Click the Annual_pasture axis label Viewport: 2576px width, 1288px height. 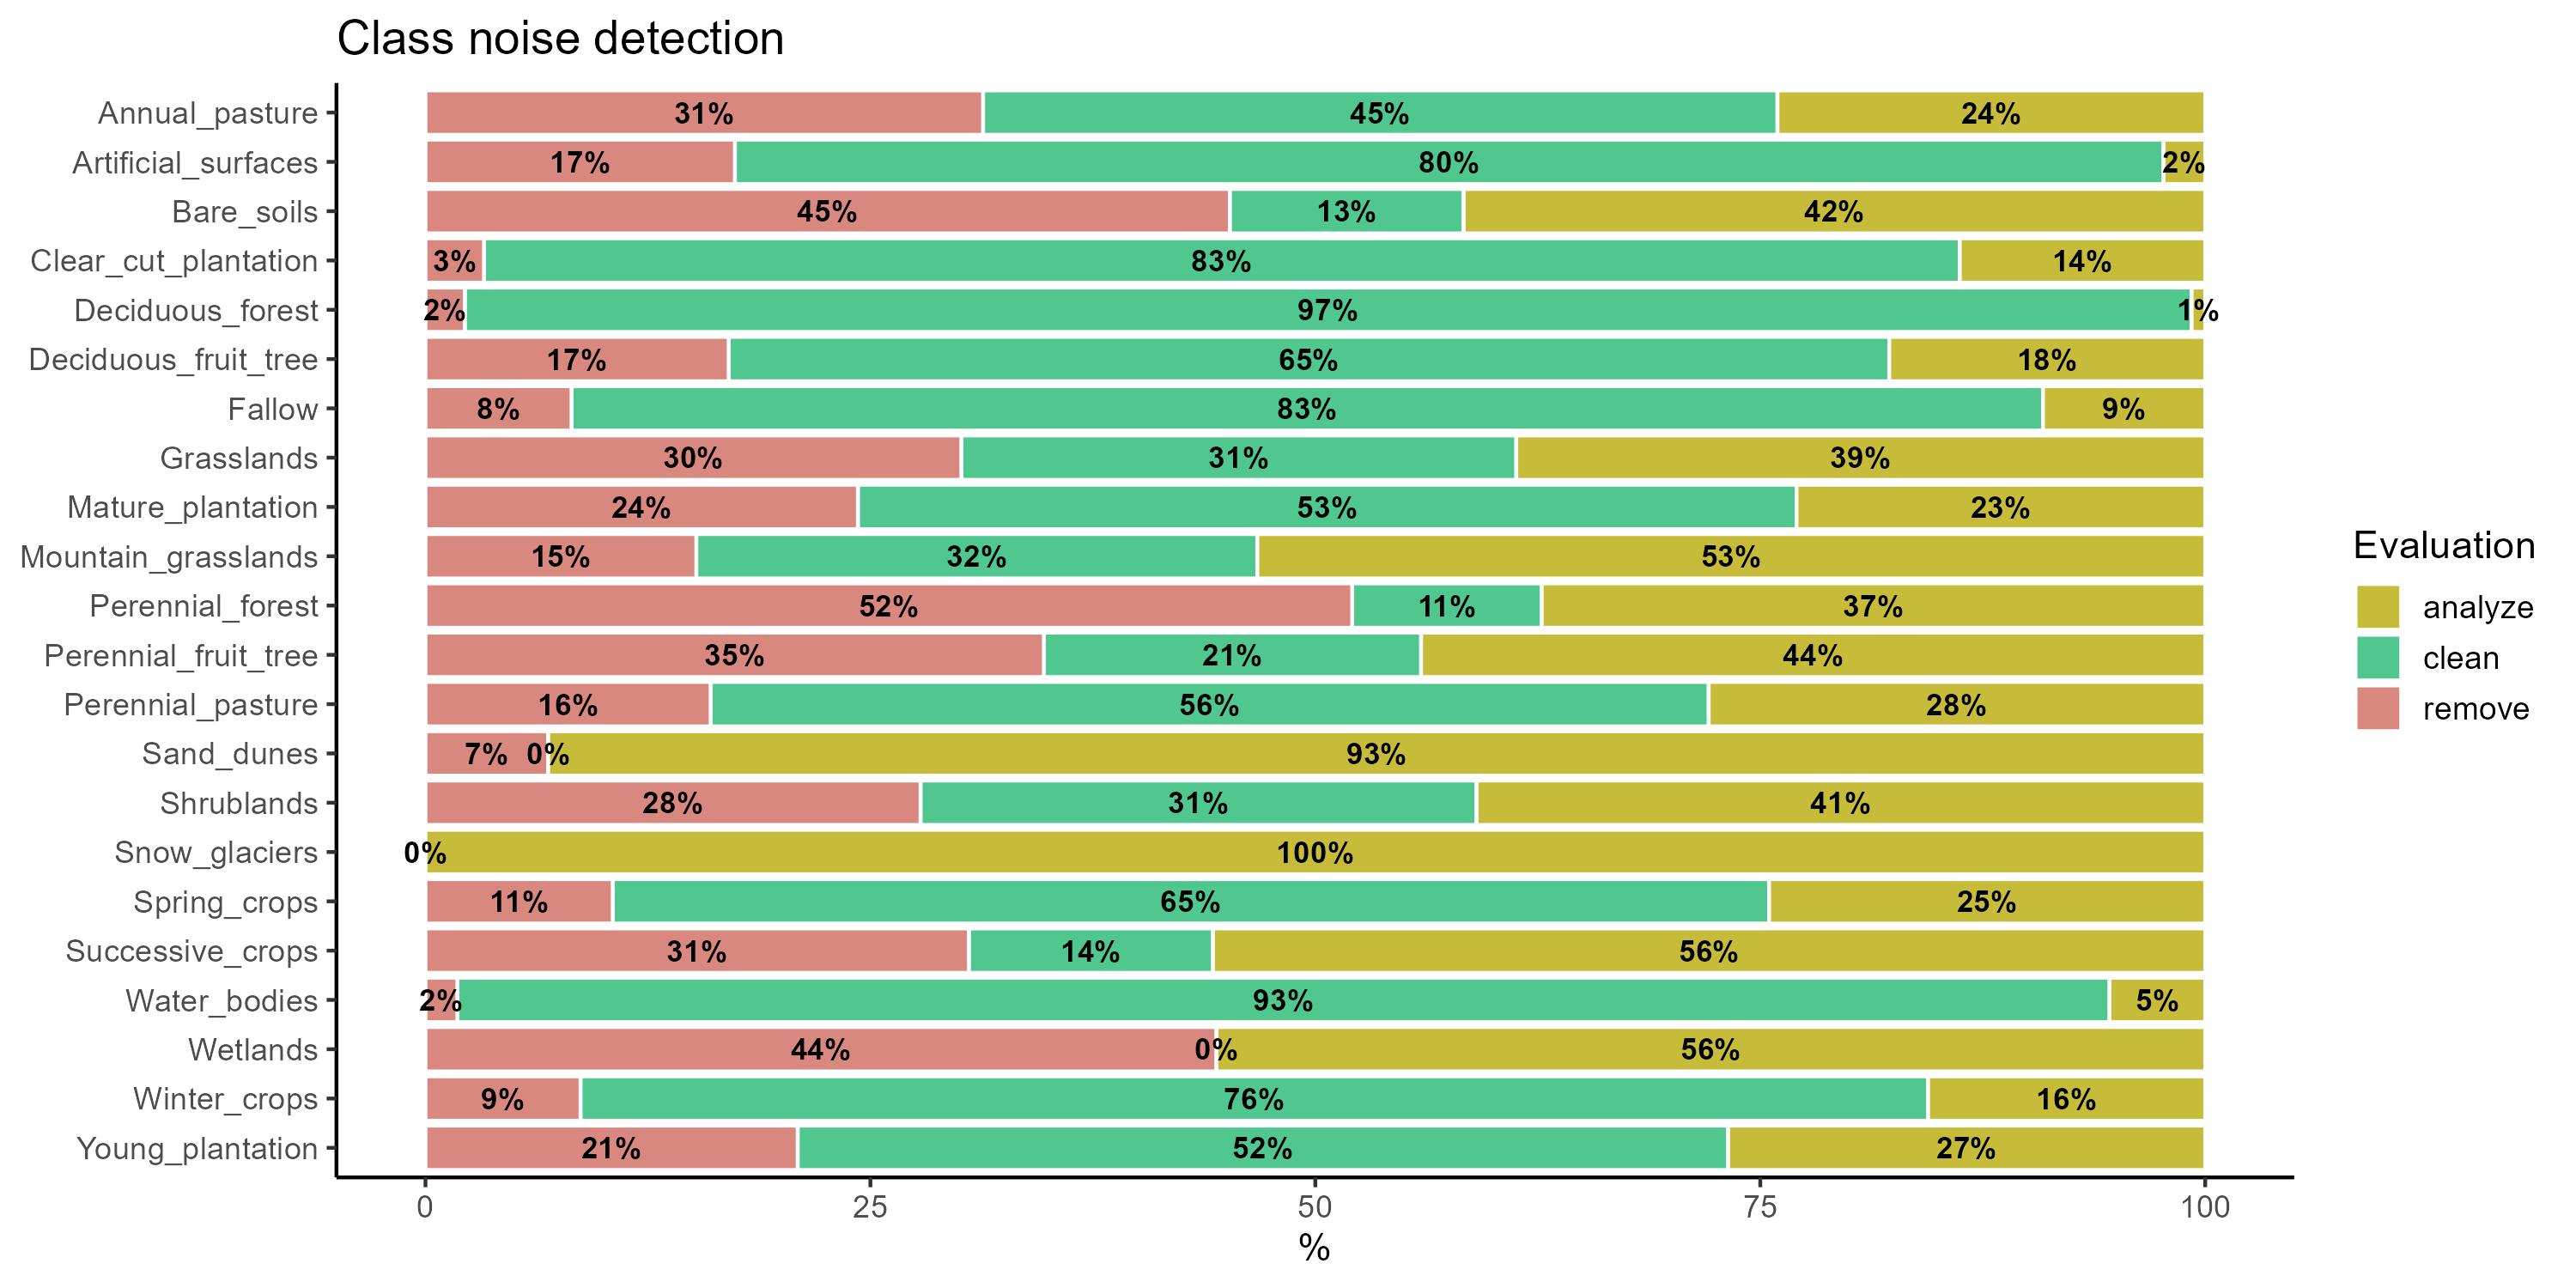208,113
